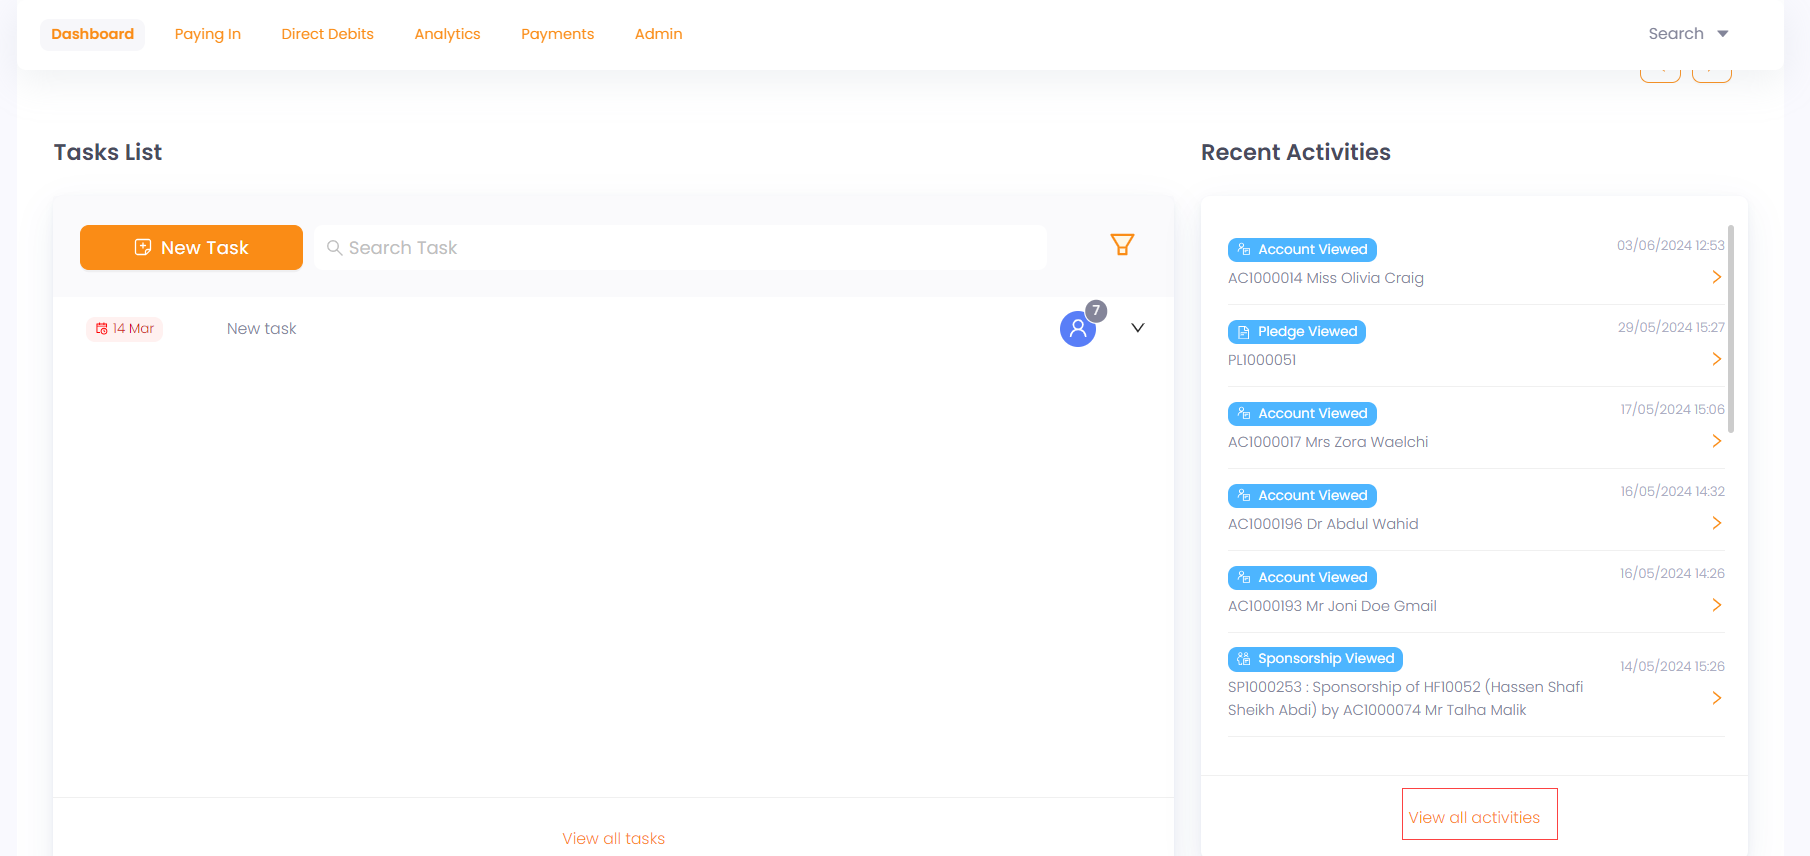Open arrow for AC1000193 Mr Joni Doe Gmail

point(1717,605)
